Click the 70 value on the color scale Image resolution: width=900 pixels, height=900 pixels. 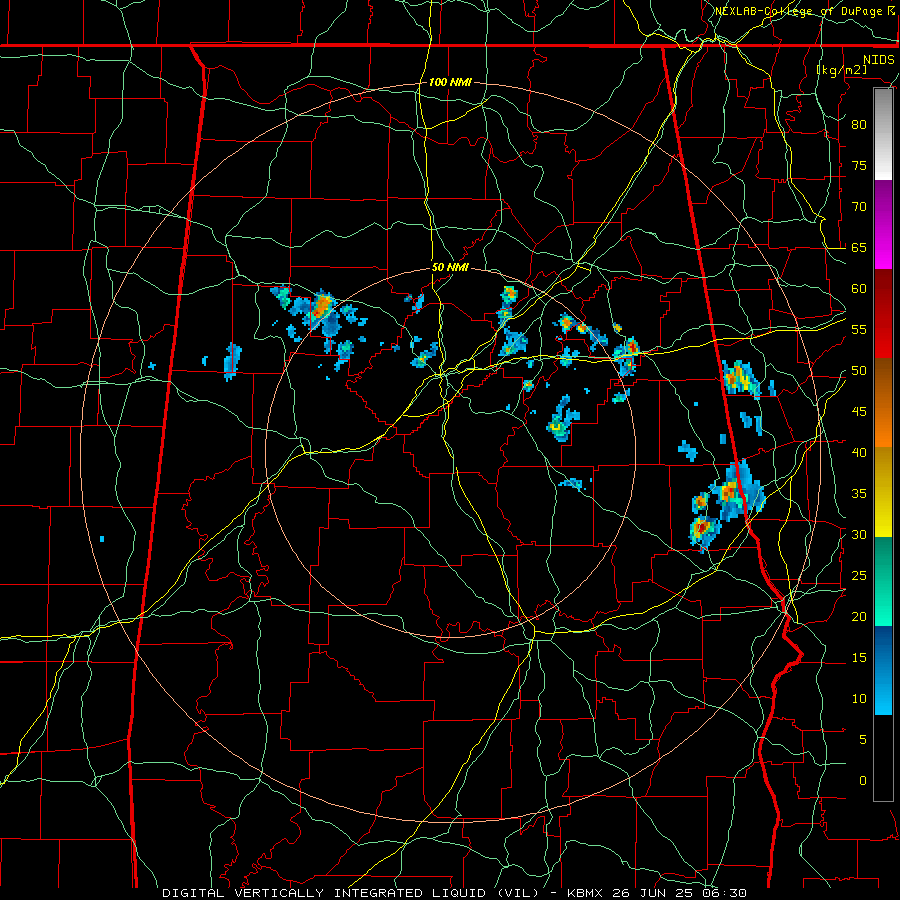(x=859, y=207)
